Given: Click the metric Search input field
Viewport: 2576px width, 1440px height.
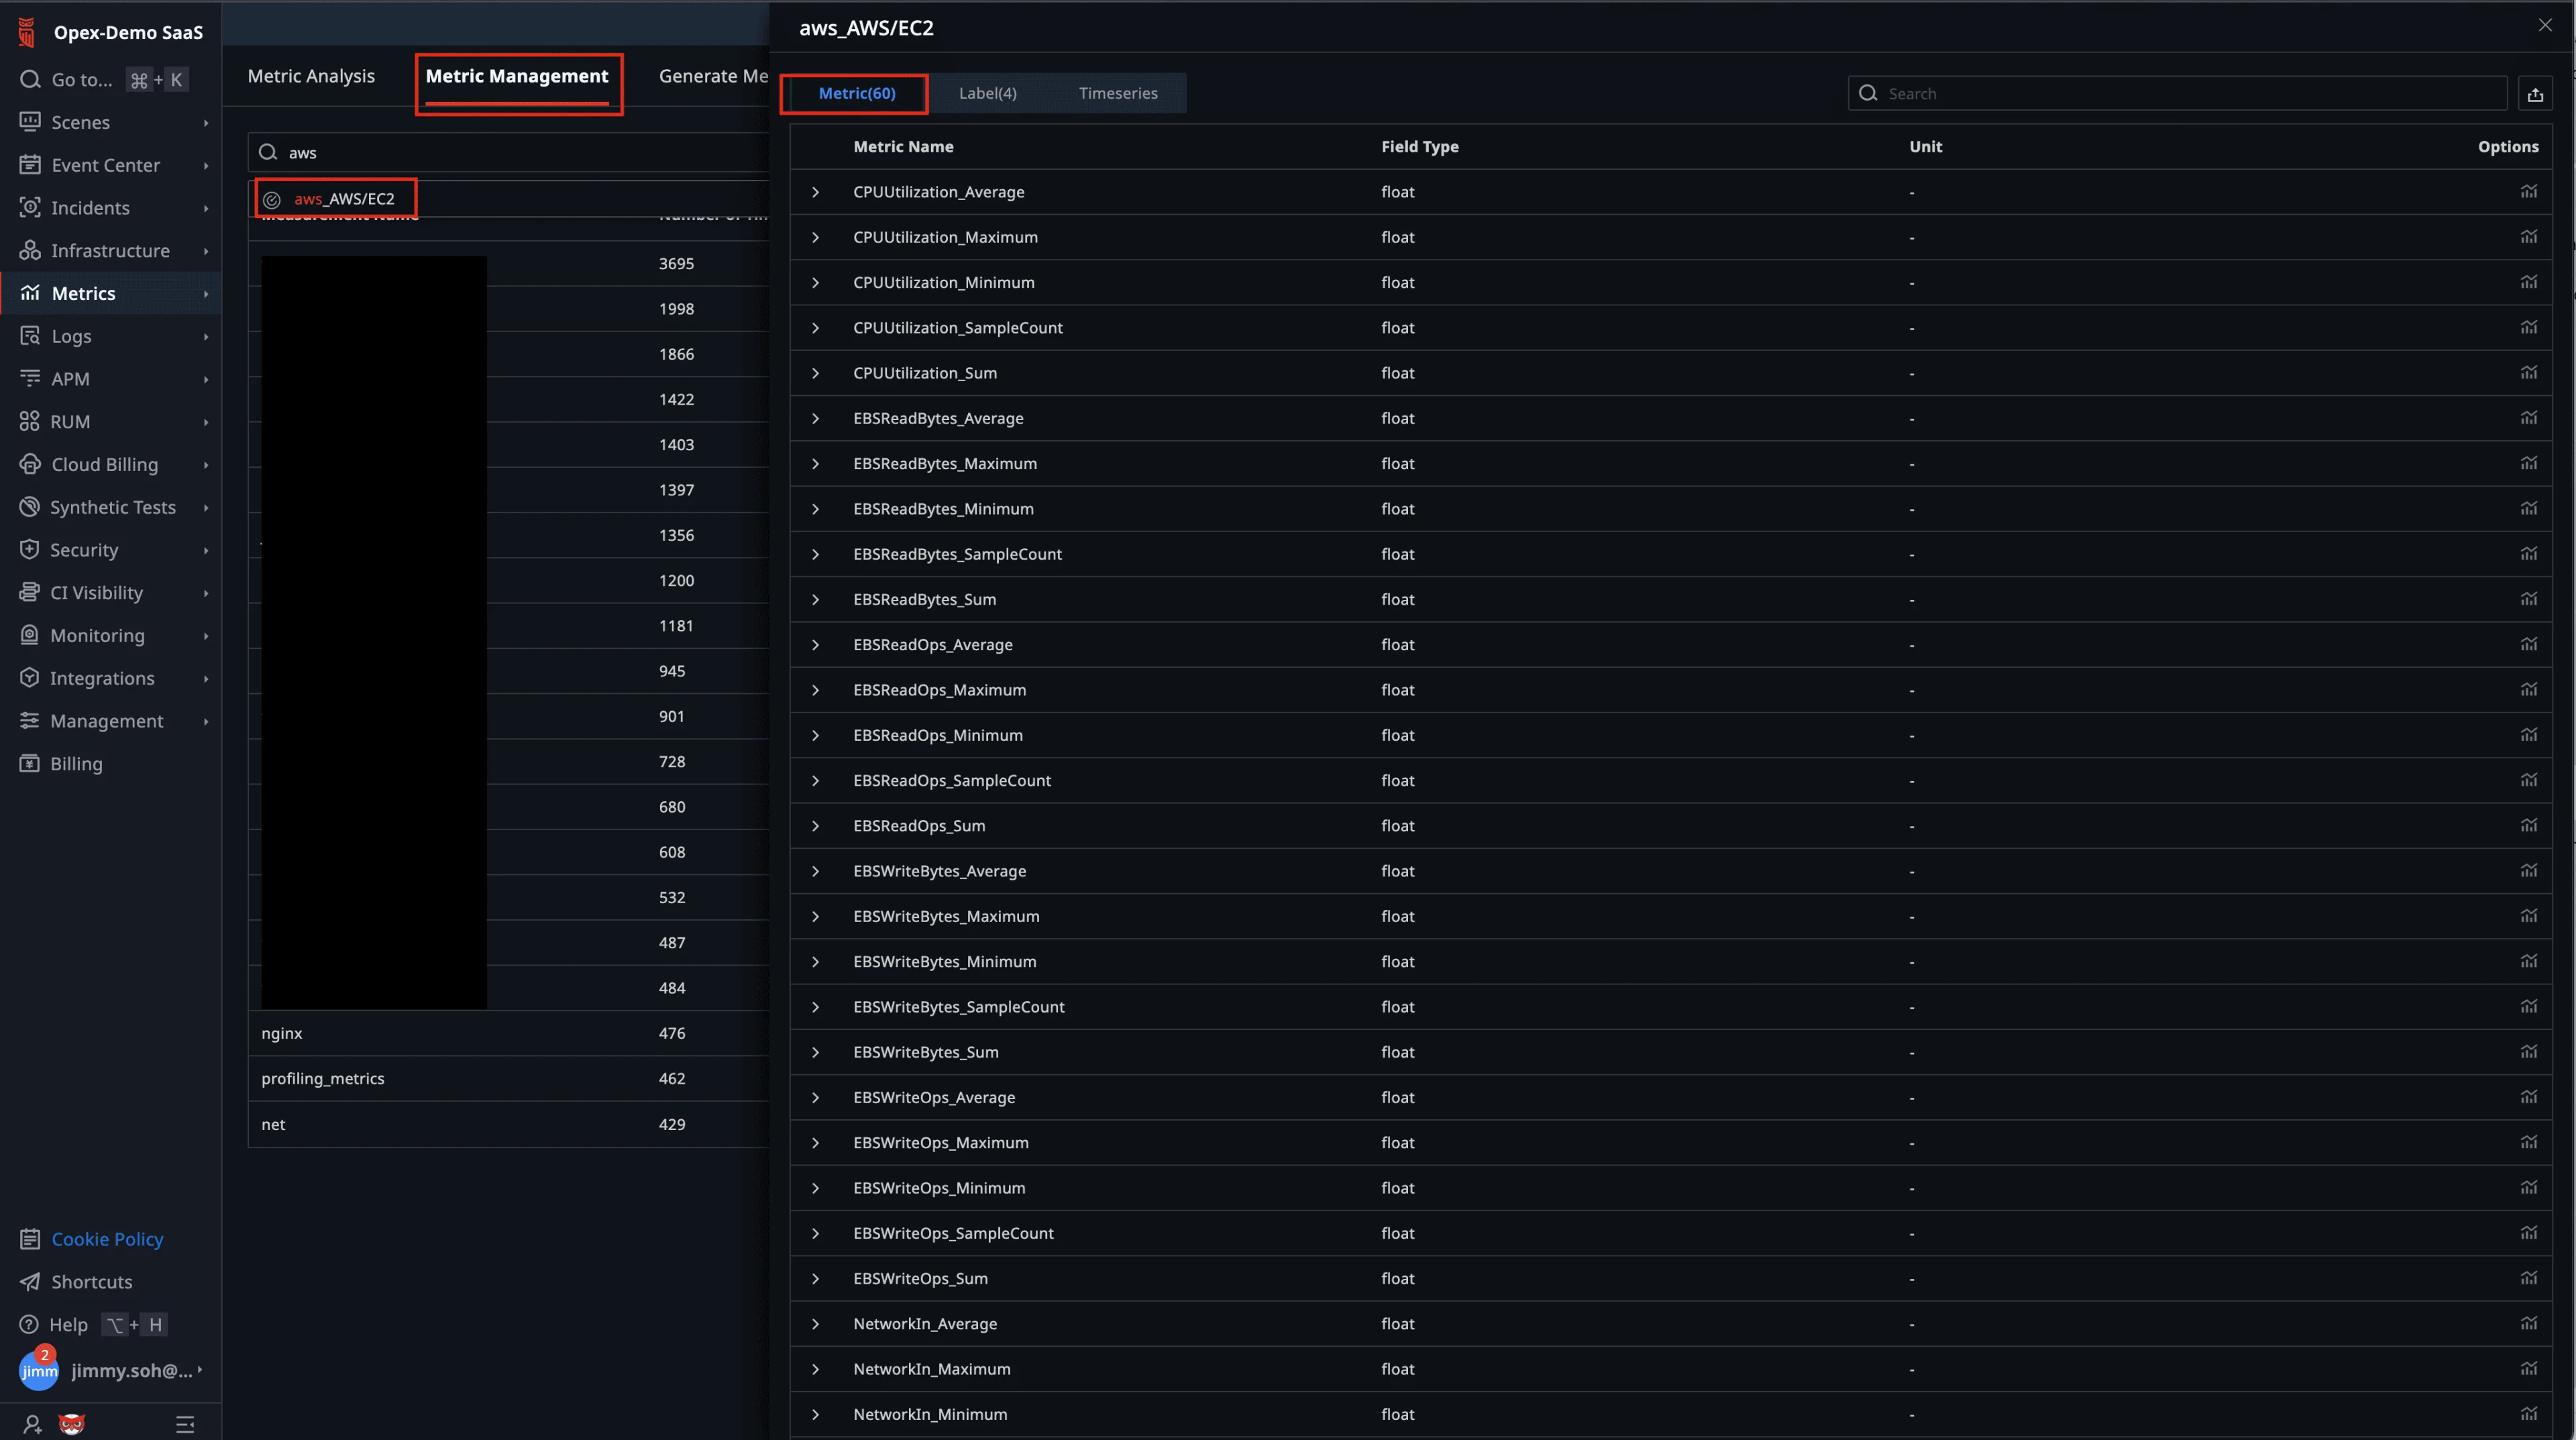Looking at the screenshot, I should [2190, 94].
